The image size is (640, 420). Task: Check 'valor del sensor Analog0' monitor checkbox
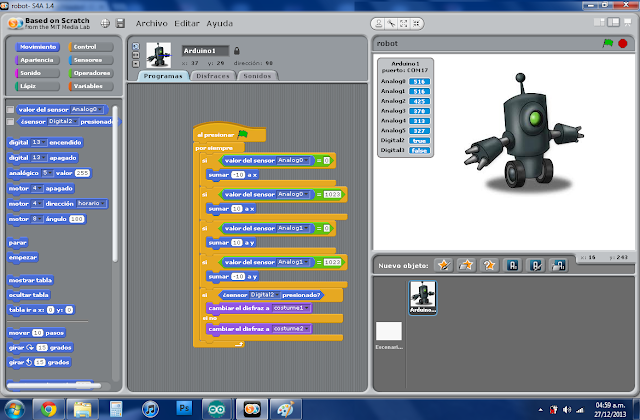point(10,109)
